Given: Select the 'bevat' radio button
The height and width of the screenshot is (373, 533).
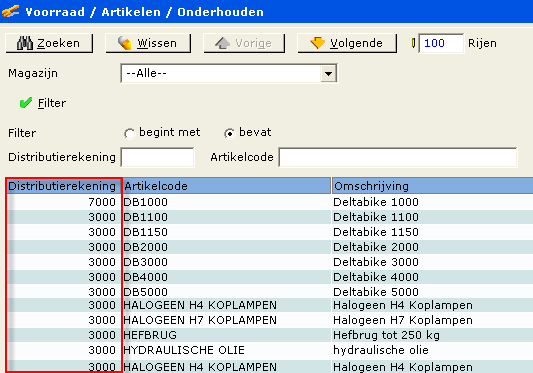Looking at the screenshot, I should pyautogui.click(x=229, y=133).
